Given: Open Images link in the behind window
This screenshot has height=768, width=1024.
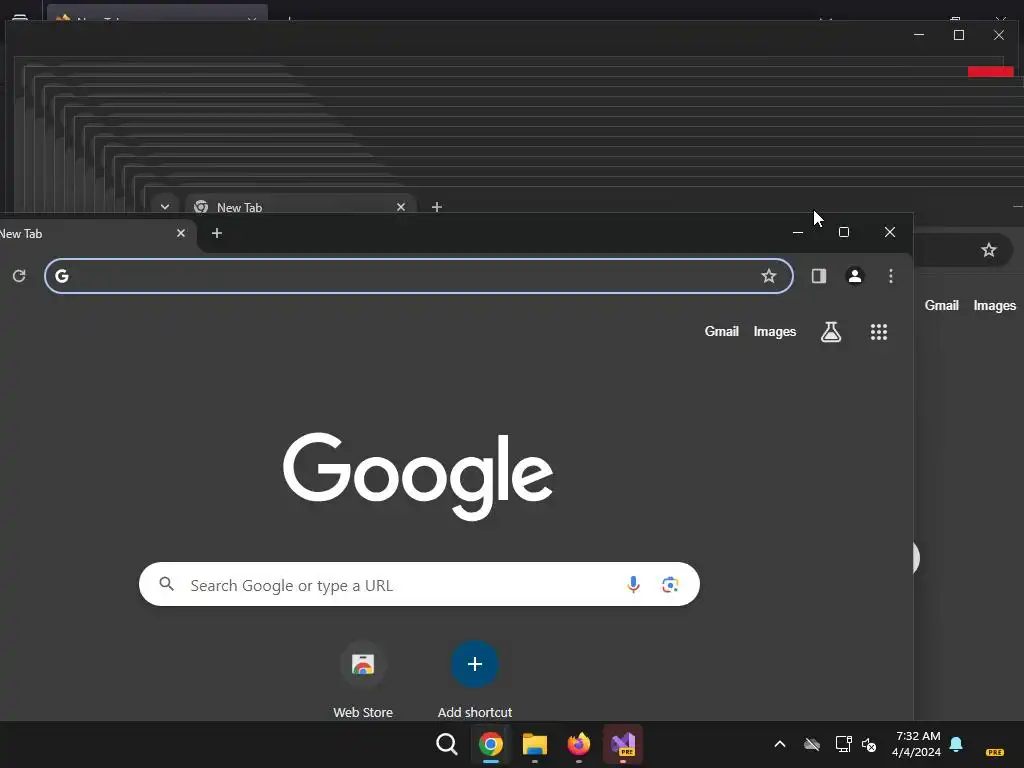Looking at the screenshot, I should pos(995,306).
